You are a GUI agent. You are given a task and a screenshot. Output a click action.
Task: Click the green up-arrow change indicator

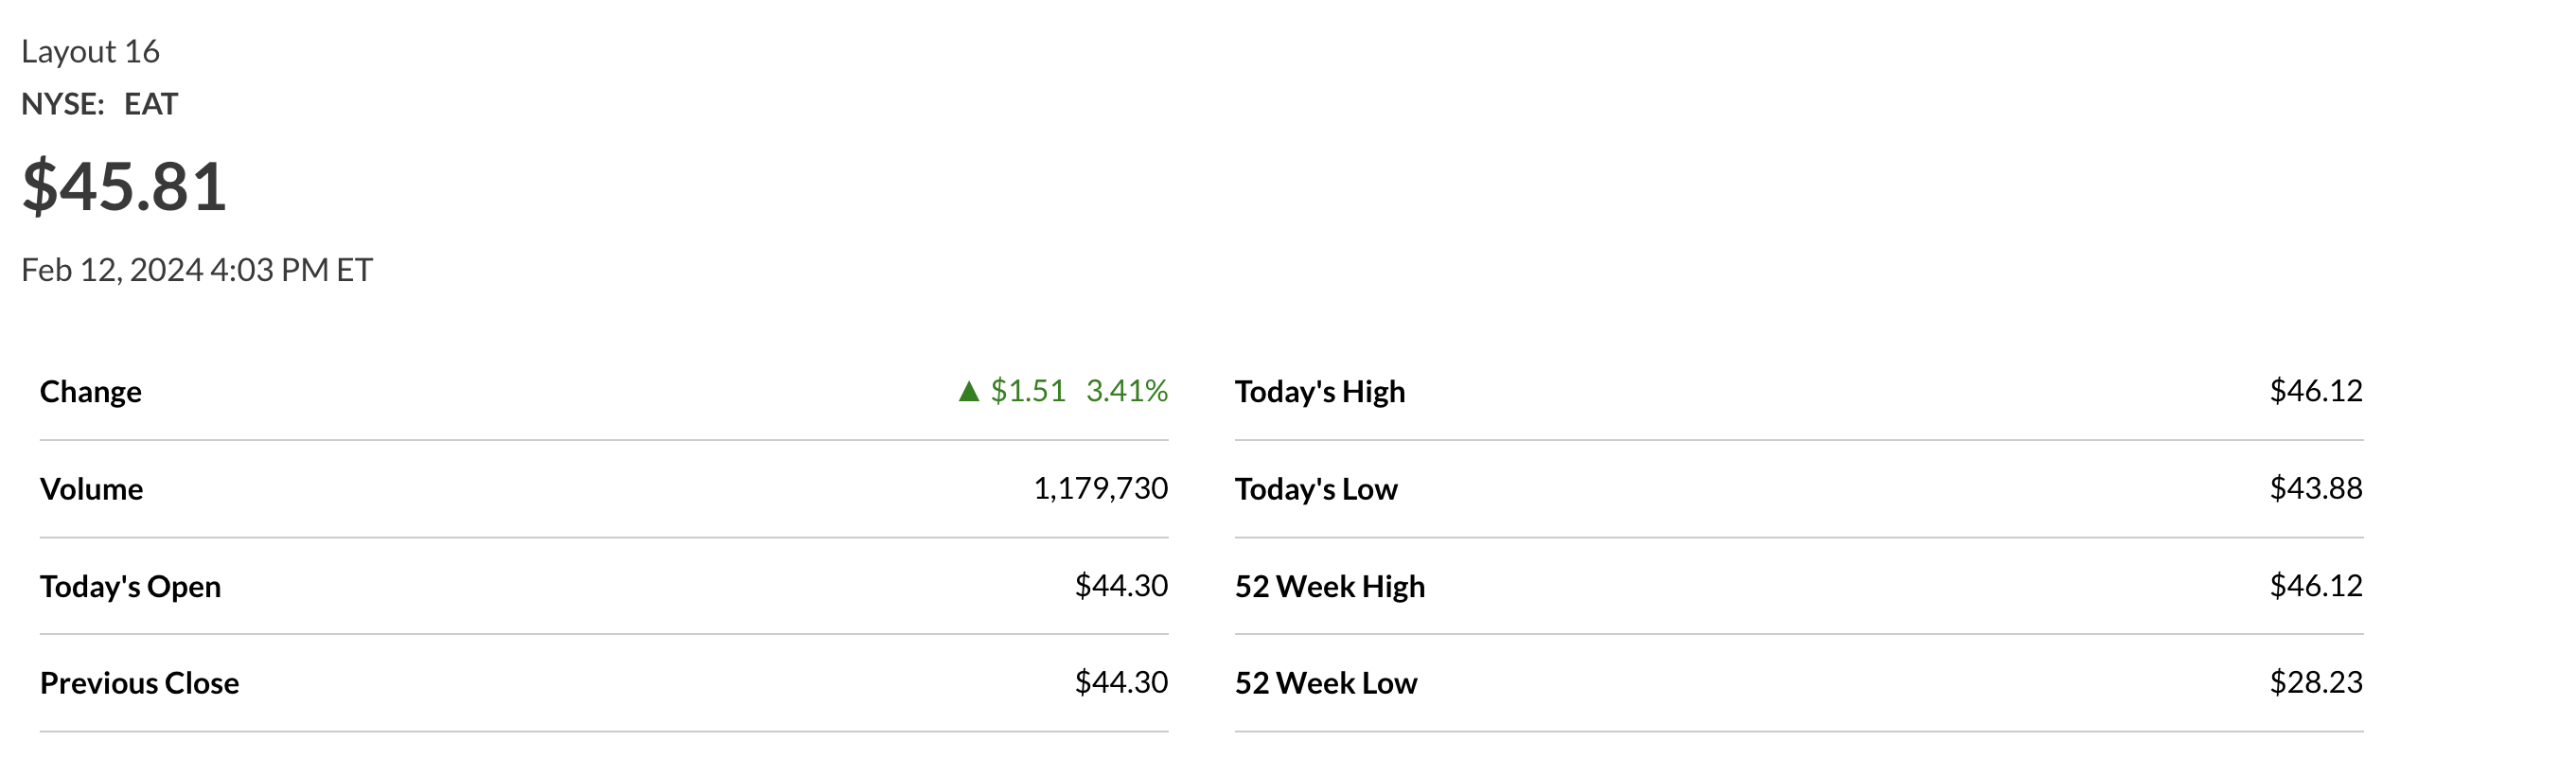pos(968,391)
